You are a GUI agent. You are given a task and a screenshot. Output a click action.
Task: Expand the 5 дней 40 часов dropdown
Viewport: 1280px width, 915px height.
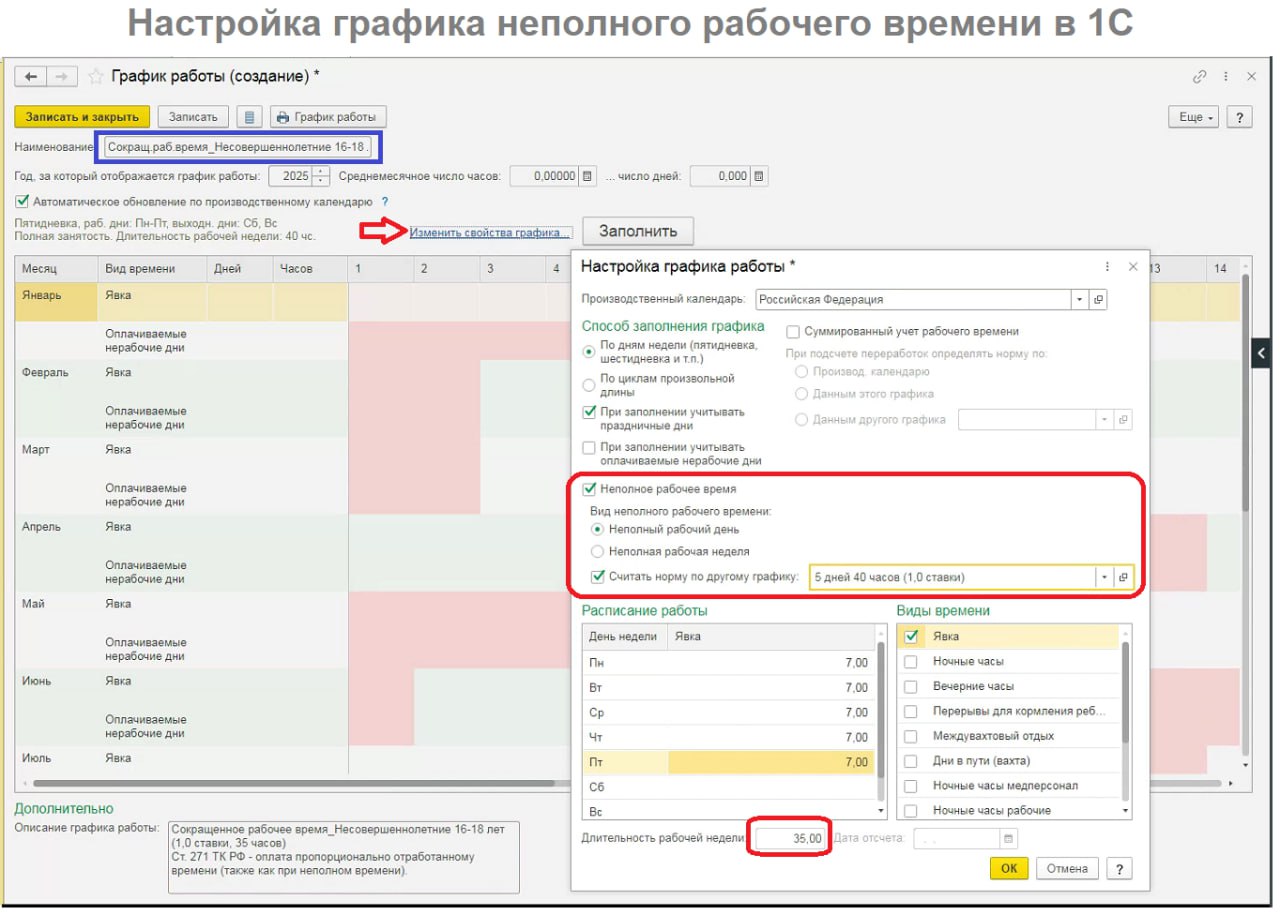[x=1104, y=577]
